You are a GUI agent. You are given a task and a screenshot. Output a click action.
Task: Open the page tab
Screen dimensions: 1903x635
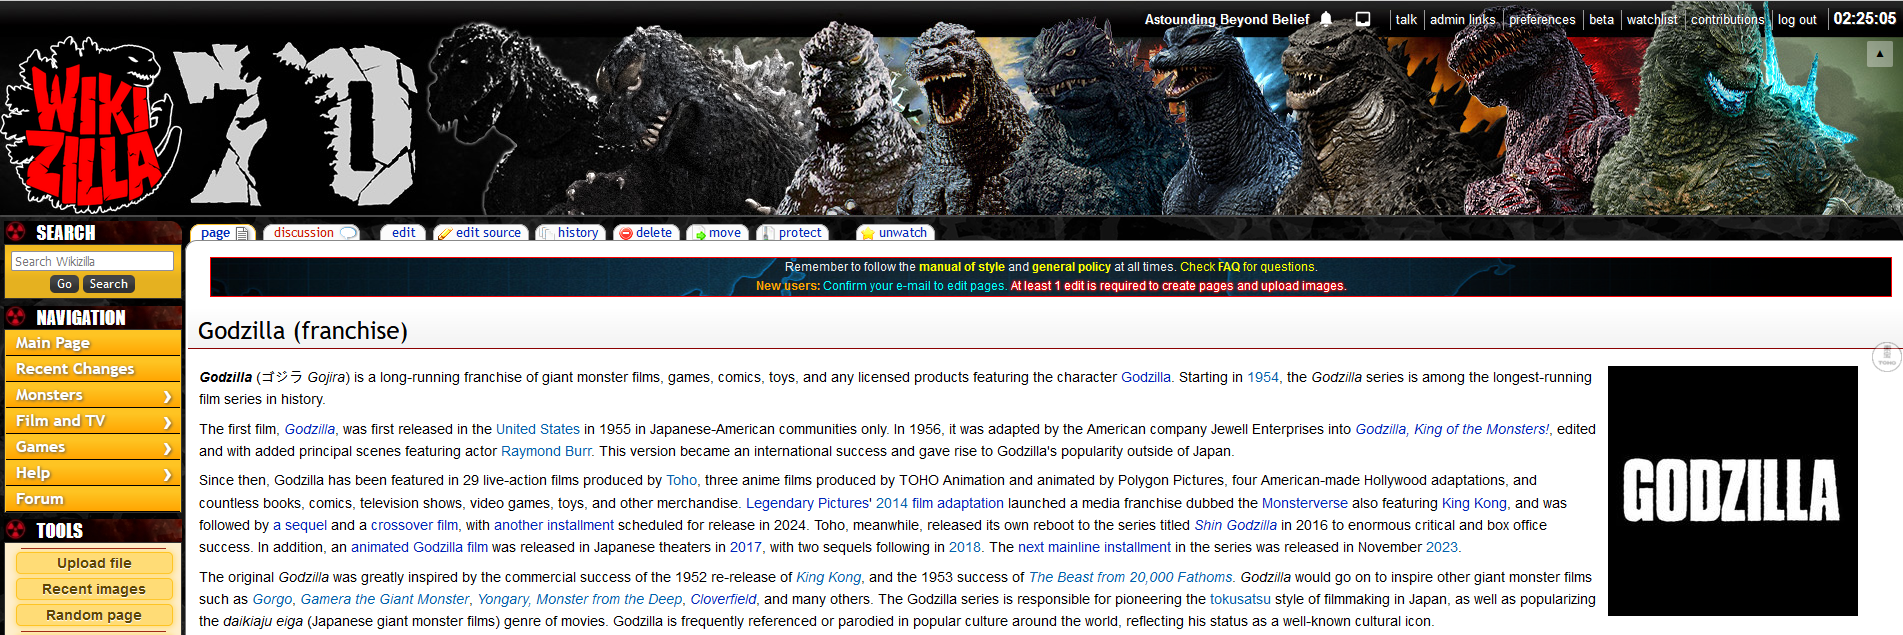click(223, 233)
